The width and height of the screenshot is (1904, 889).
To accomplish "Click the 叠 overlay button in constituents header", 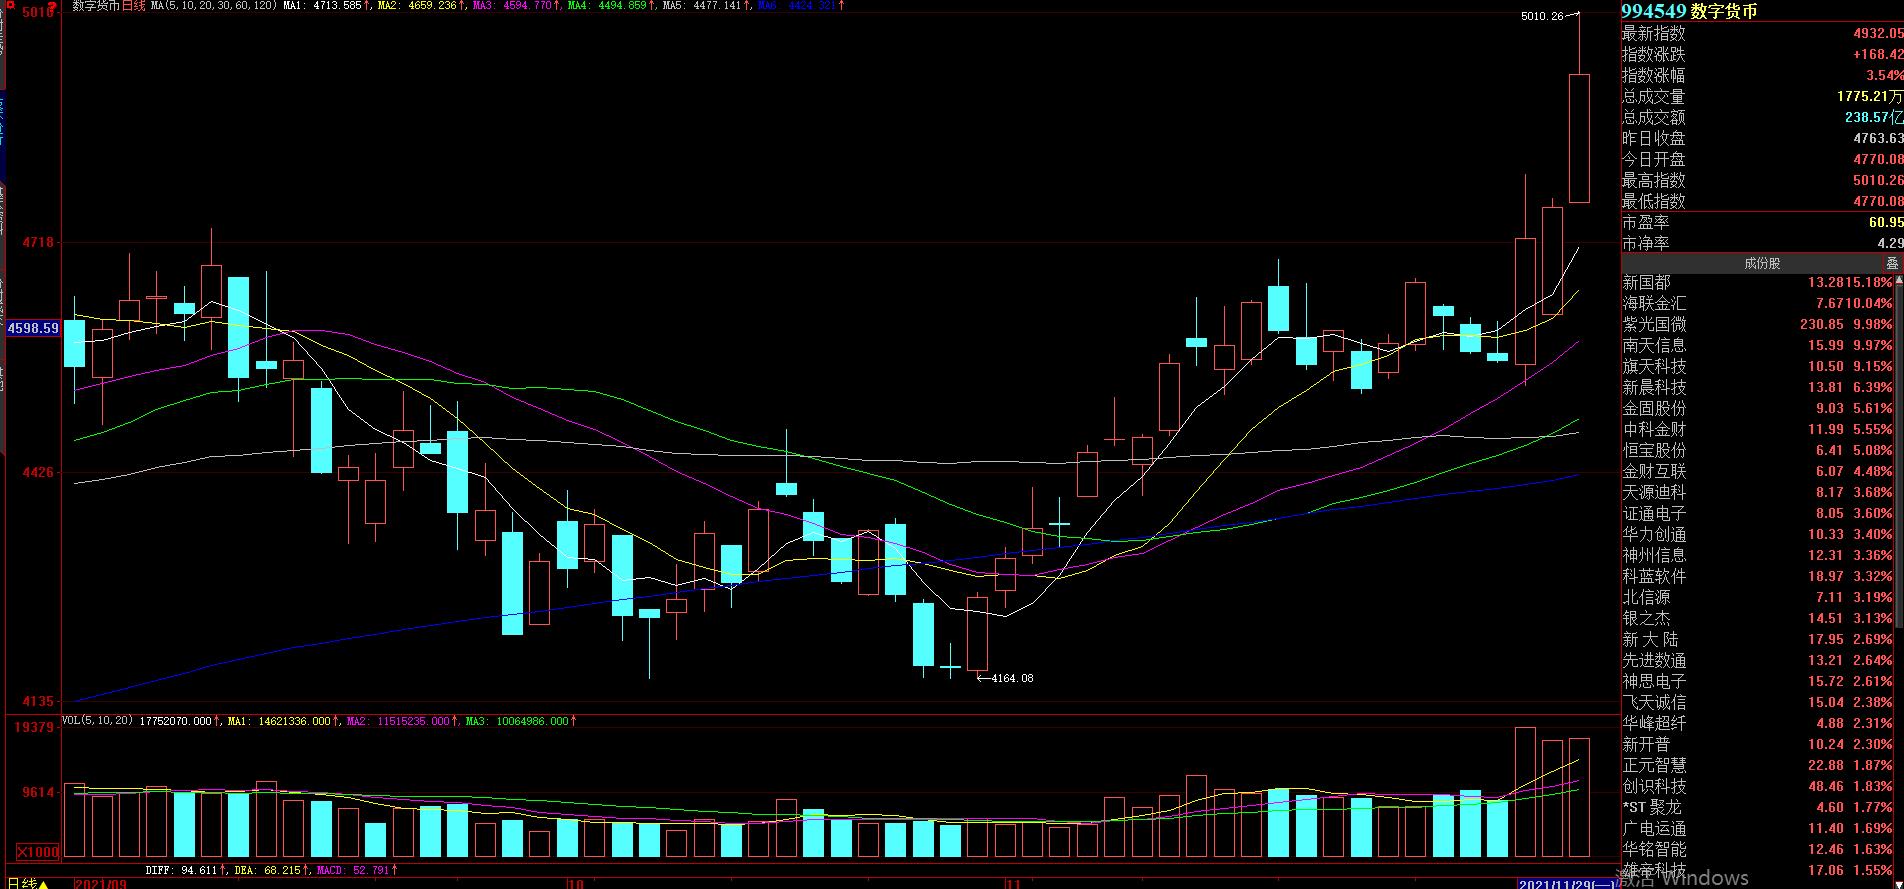I will tap(1891, 263).
